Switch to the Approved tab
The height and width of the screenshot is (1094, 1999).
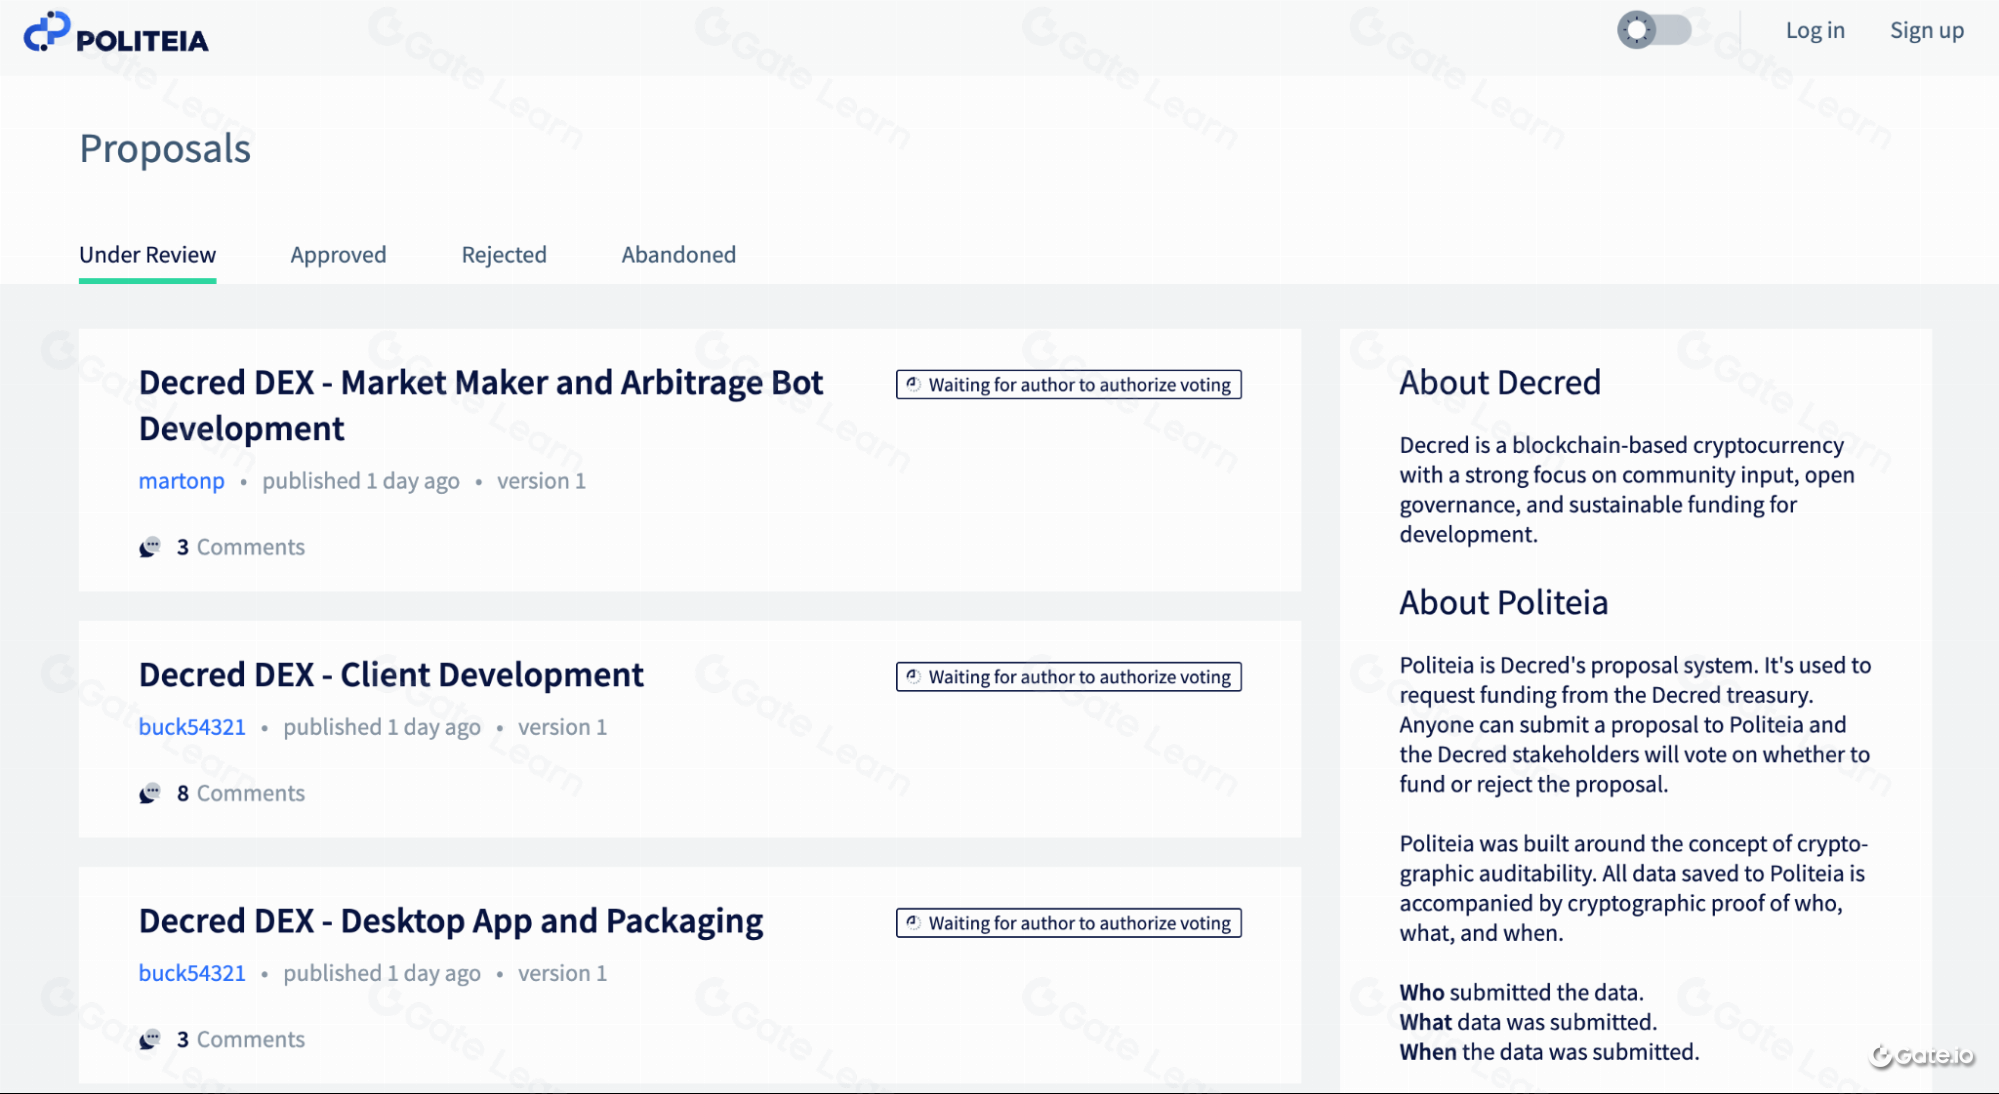[x=338, y=255]
